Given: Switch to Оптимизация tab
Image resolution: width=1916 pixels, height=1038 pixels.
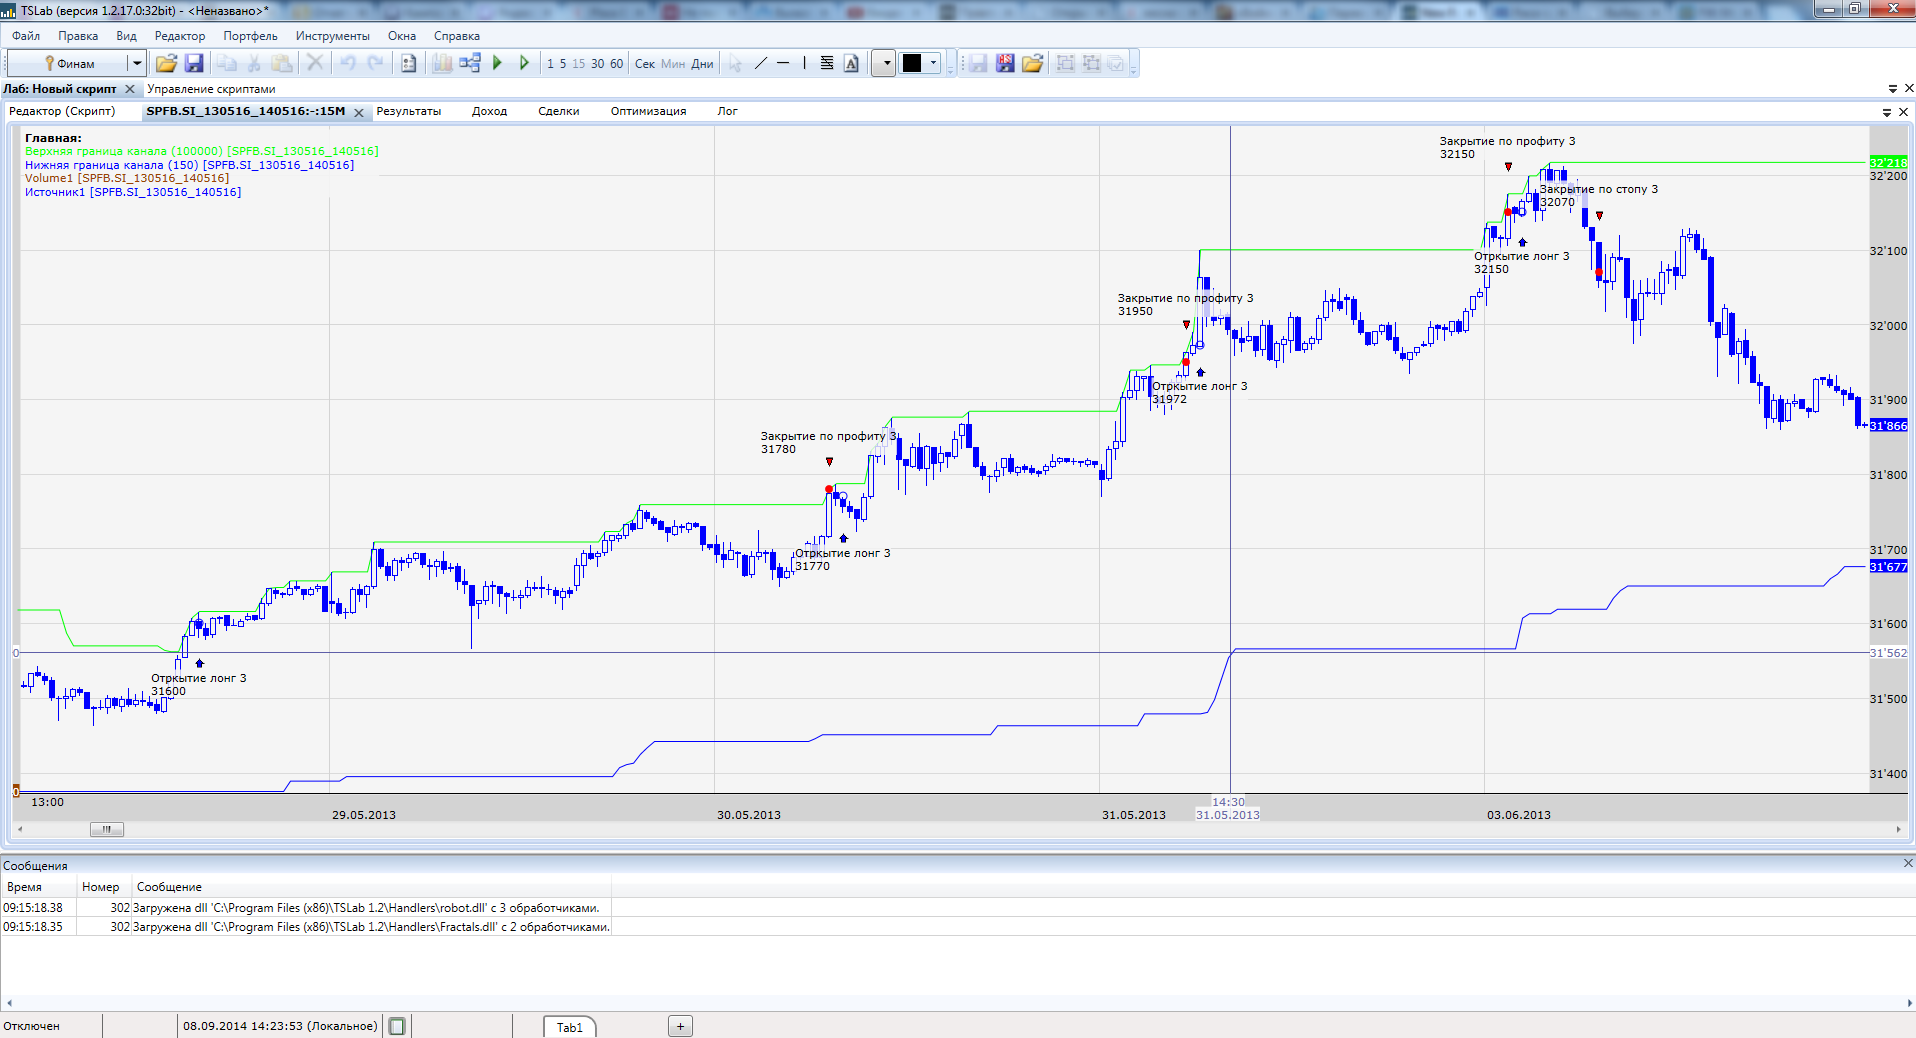Looking at the screenshot, I should [x=649, y=111].
